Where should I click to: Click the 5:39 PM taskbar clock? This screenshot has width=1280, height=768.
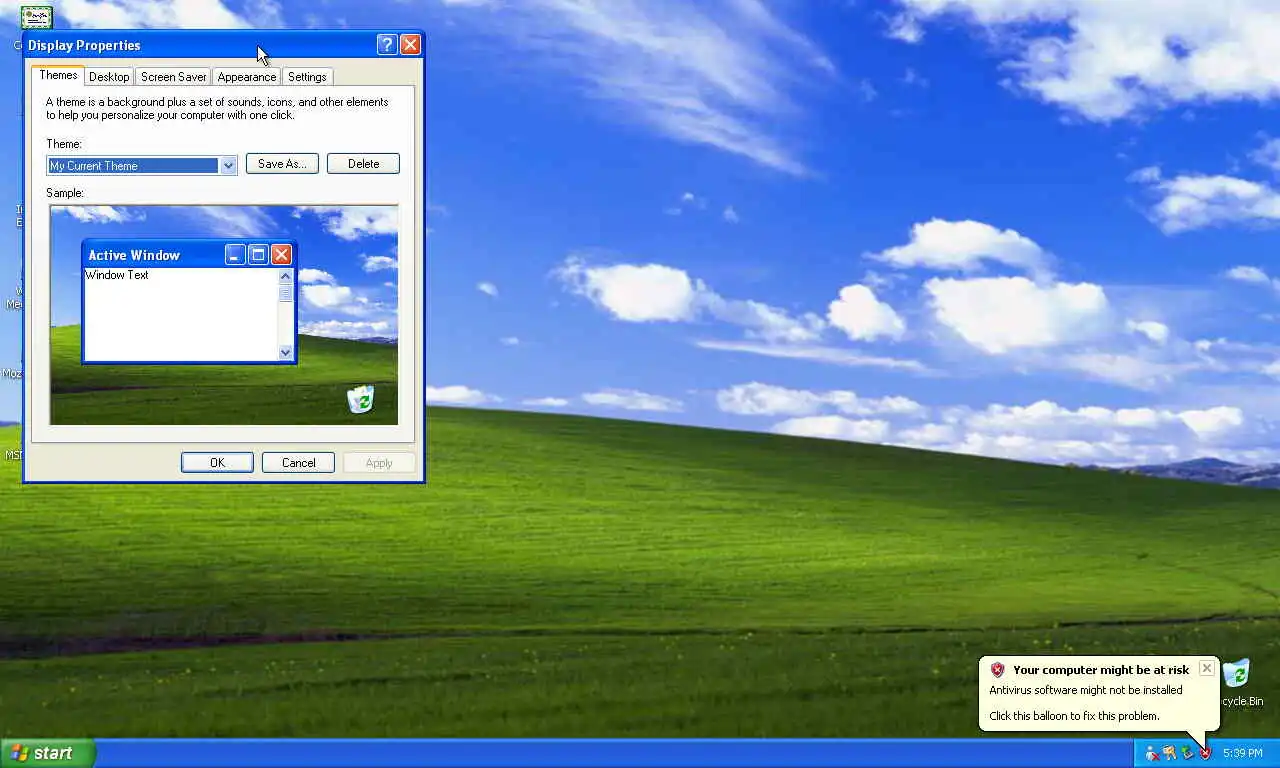click(x=1241, y=753)
